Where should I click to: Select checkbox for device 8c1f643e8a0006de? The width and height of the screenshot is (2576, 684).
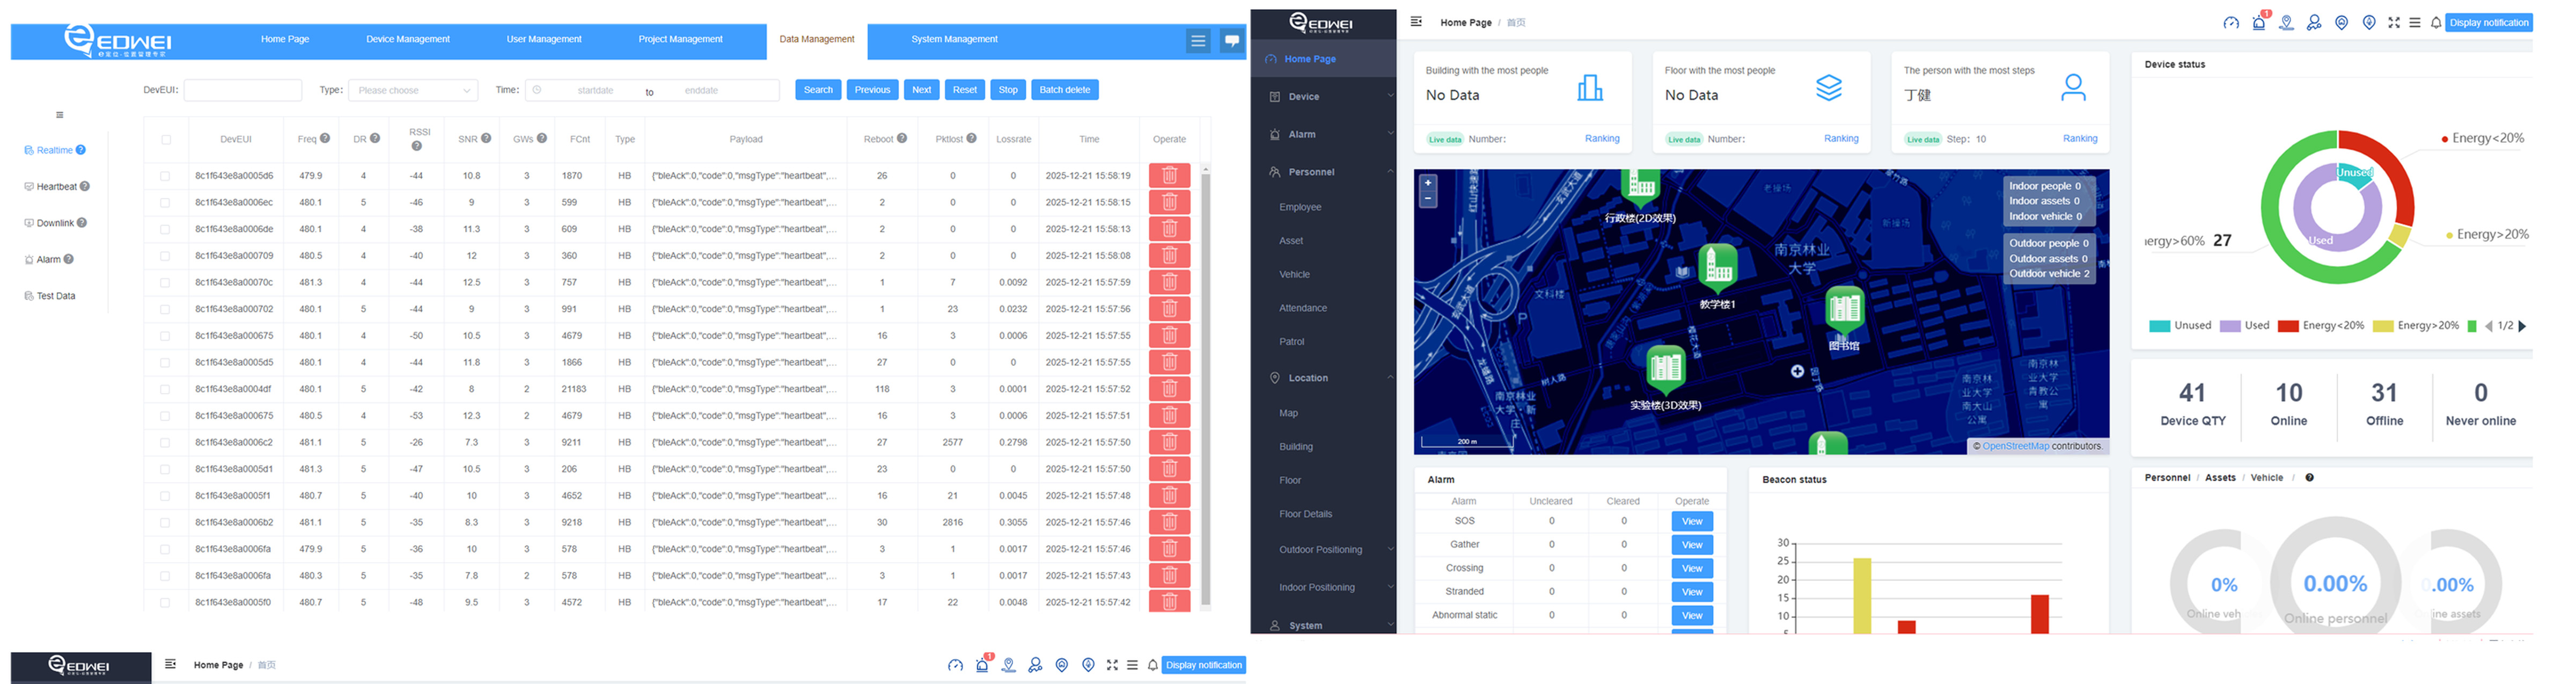pyautogui.click(x=166, y=230)
